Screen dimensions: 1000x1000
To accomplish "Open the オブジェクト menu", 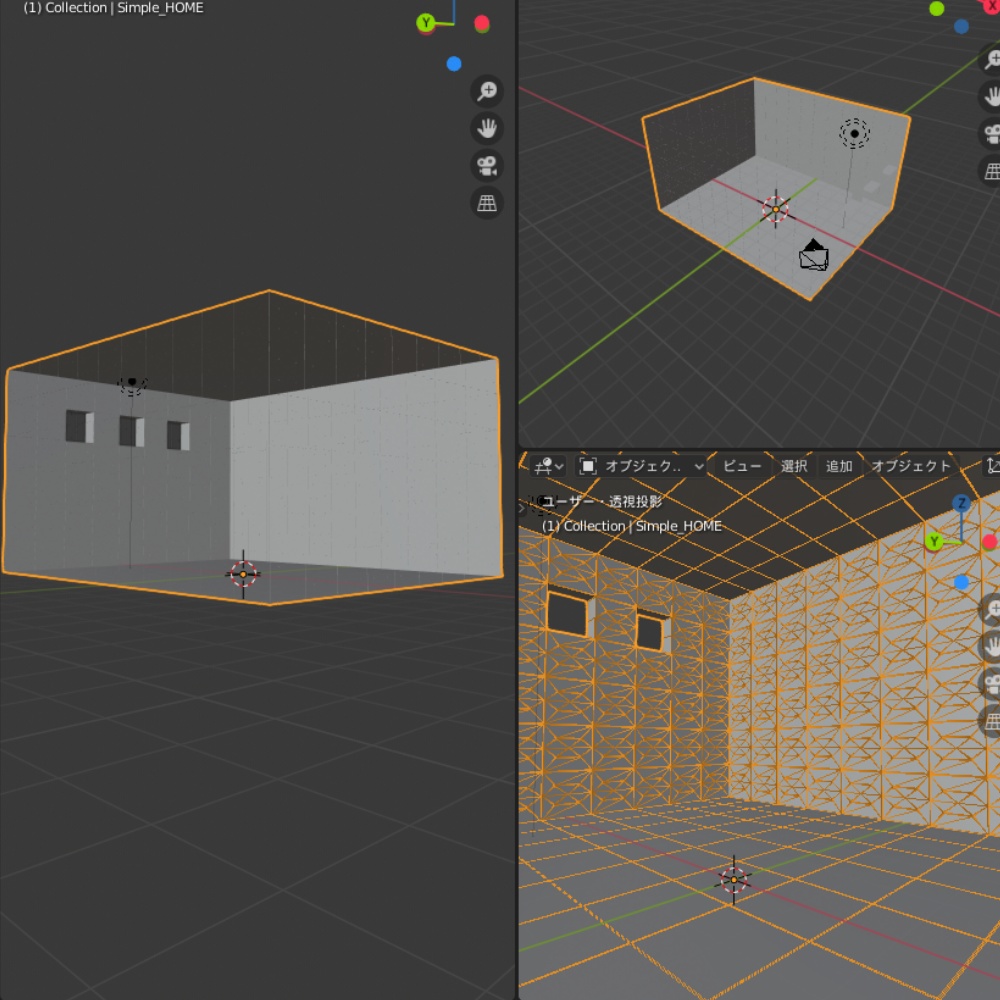I will [911, 466].
